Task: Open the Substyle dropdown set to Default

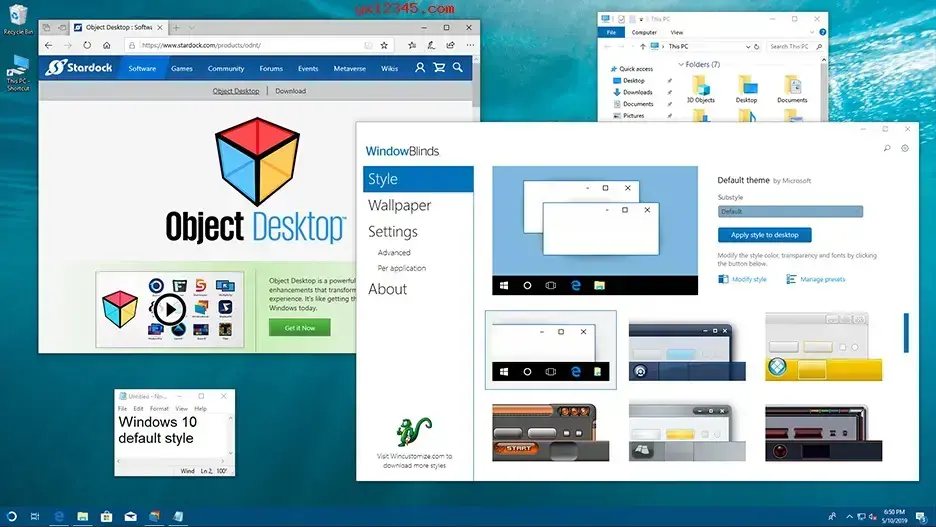Action: [x=790, y=211]
